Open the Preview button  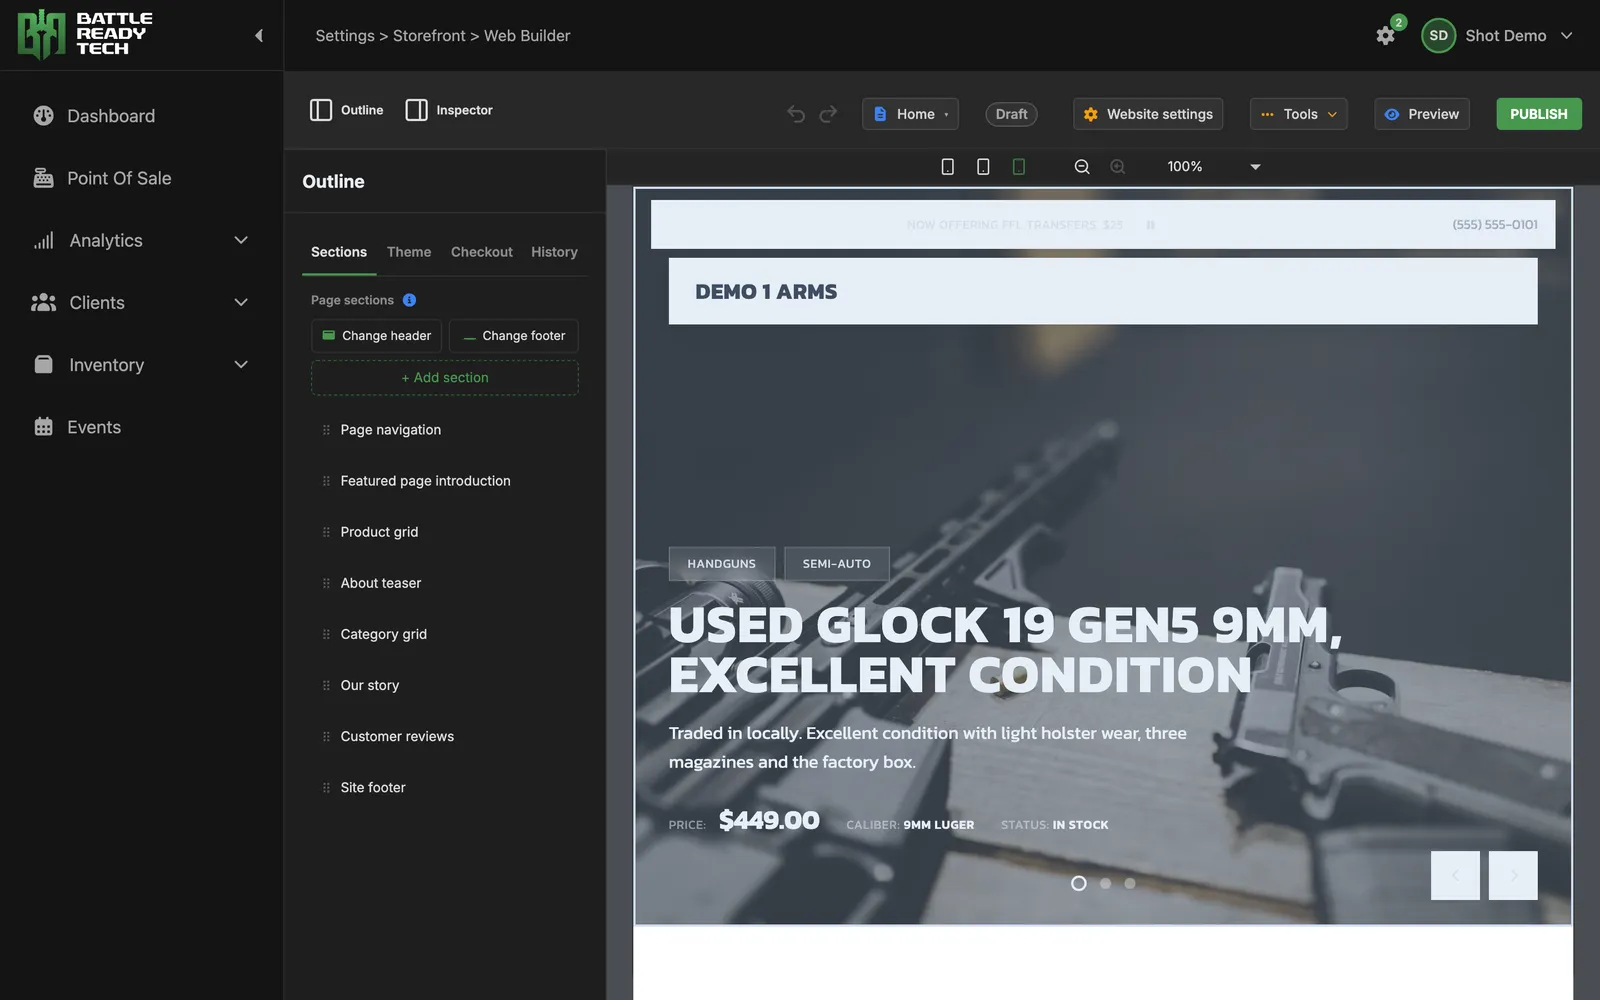click(1422, 114)
